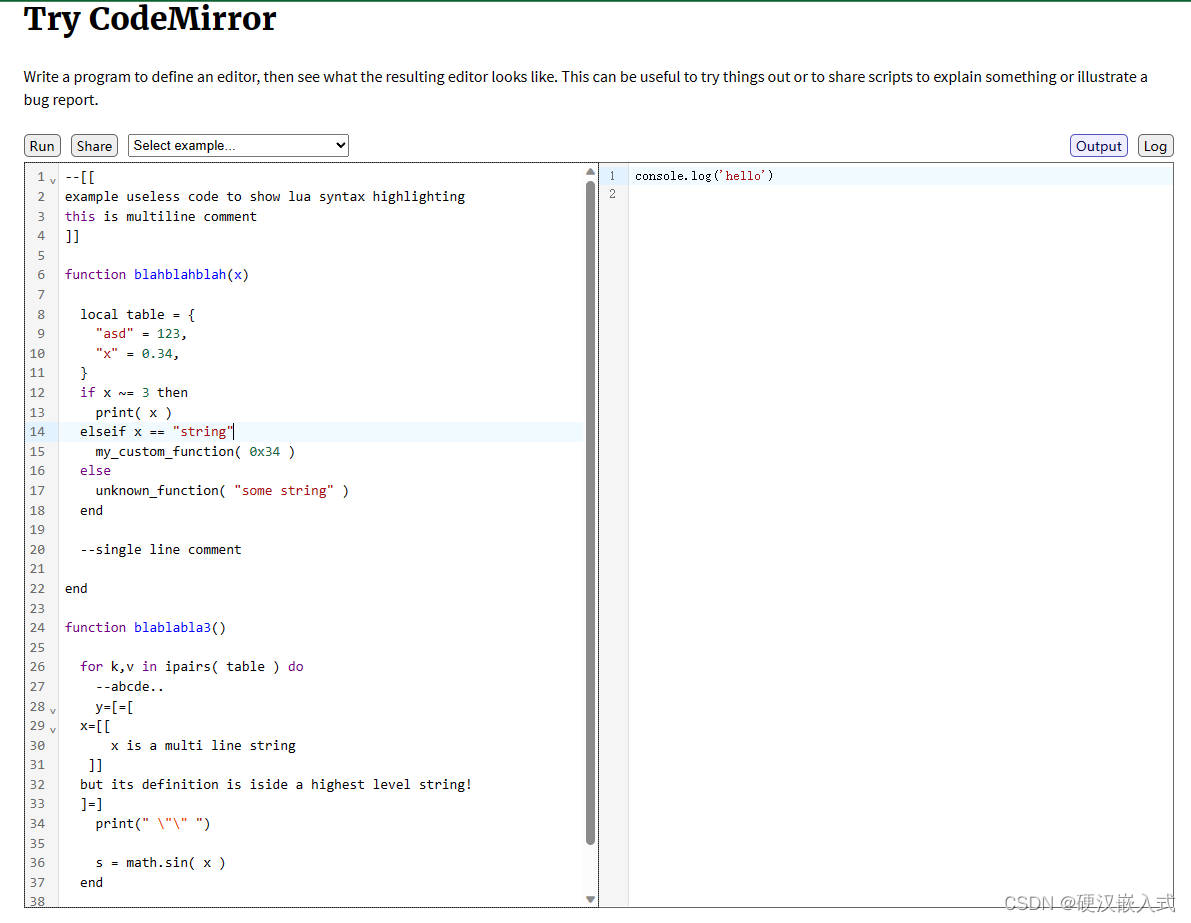Image resolution: width=1191 pixels, height=923 pixels.
Task: Click the '--single line comment' text
Action: coord(160,549)
